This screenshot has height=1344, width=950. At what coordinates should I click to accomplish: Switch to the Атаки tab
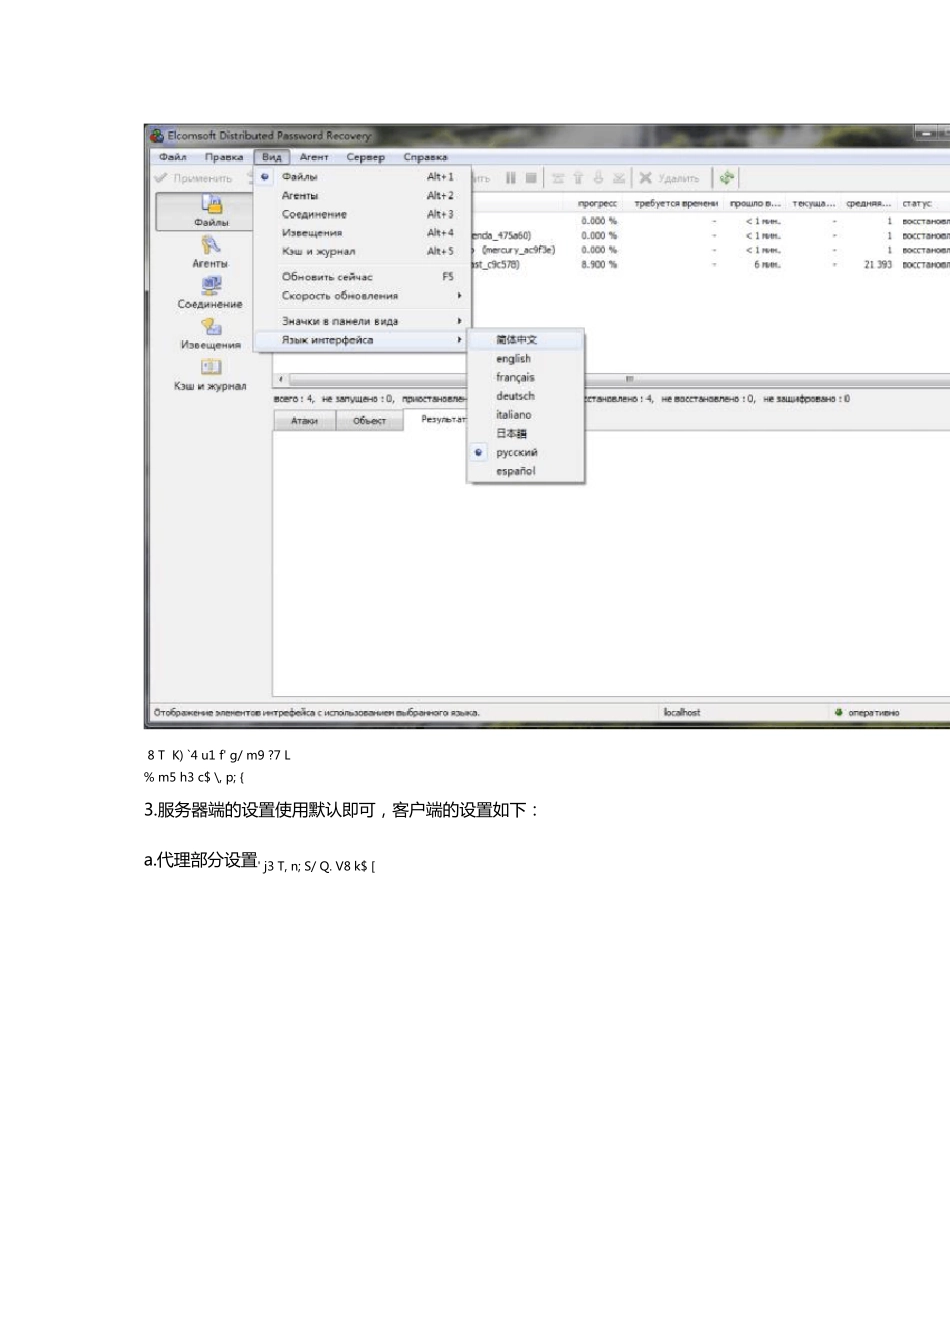pyautogui.click(x=304, y=421)
